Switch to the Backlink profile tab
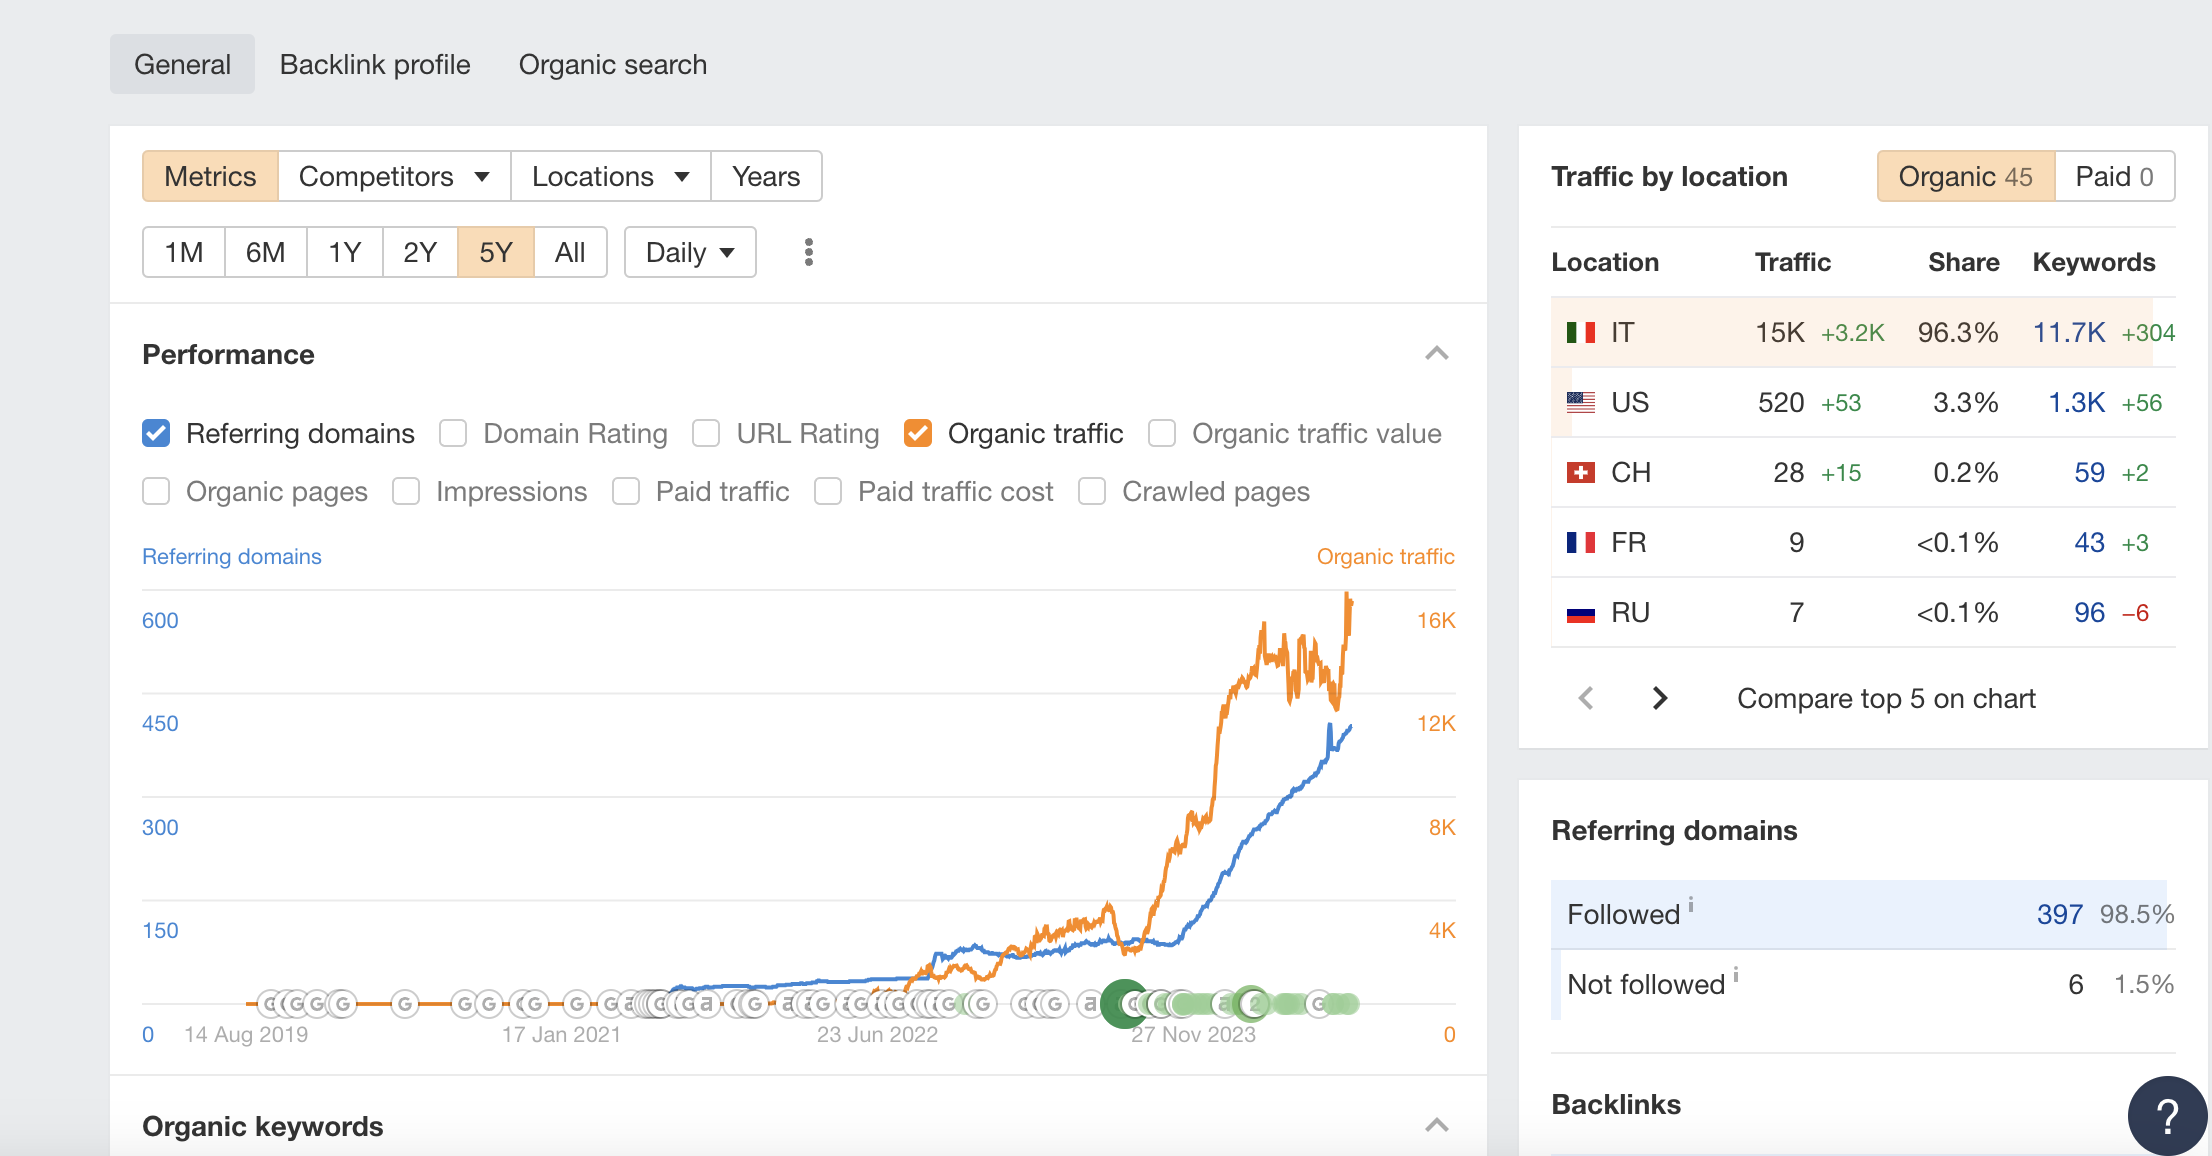Screen dimensions: 2212x1156 pos(375,64)
